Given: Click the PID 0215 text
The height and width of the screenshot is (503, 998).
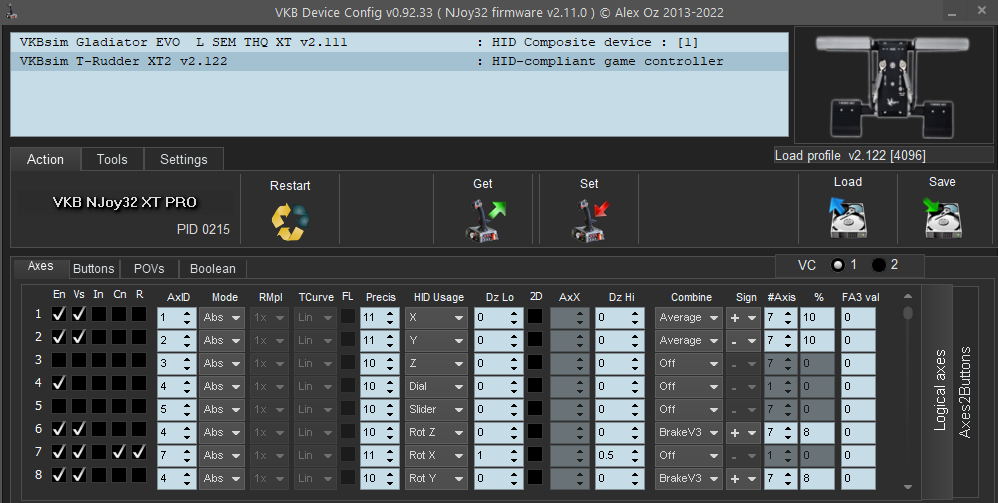Looking at the screenshot, I should pos(203,229).
